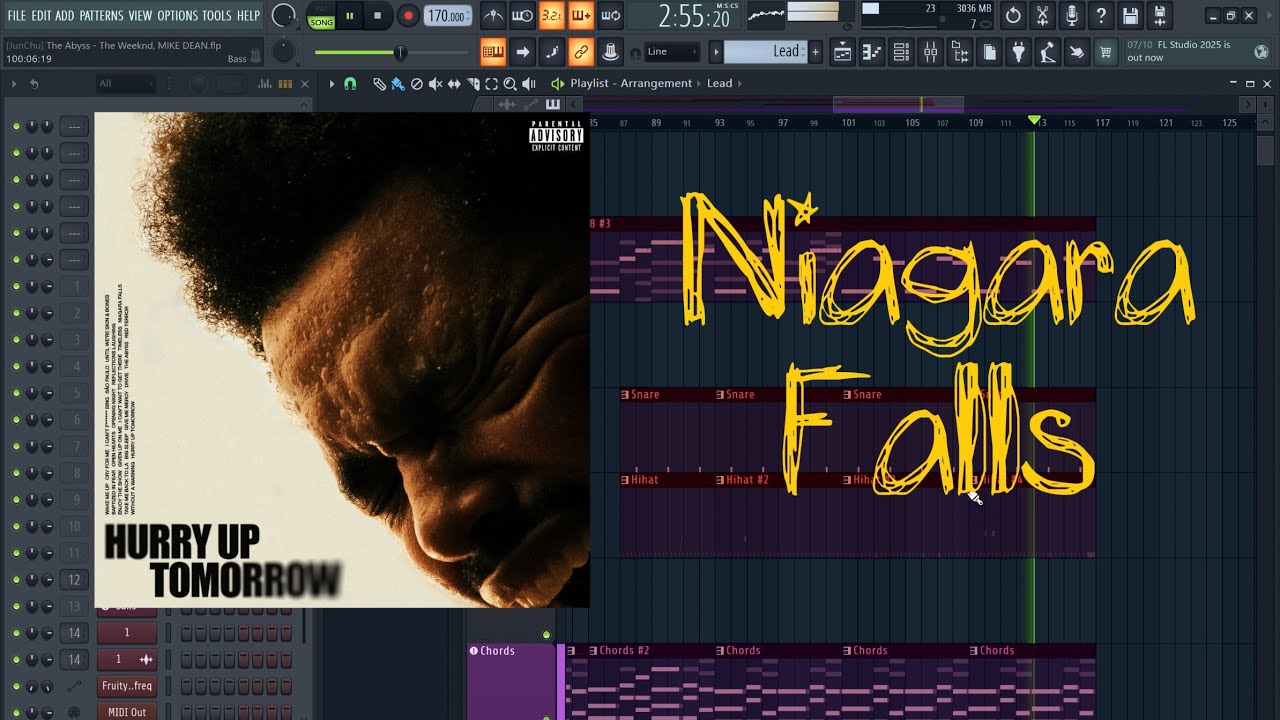Pause playback
The image size is (1280, 720).
pos(350,16)
